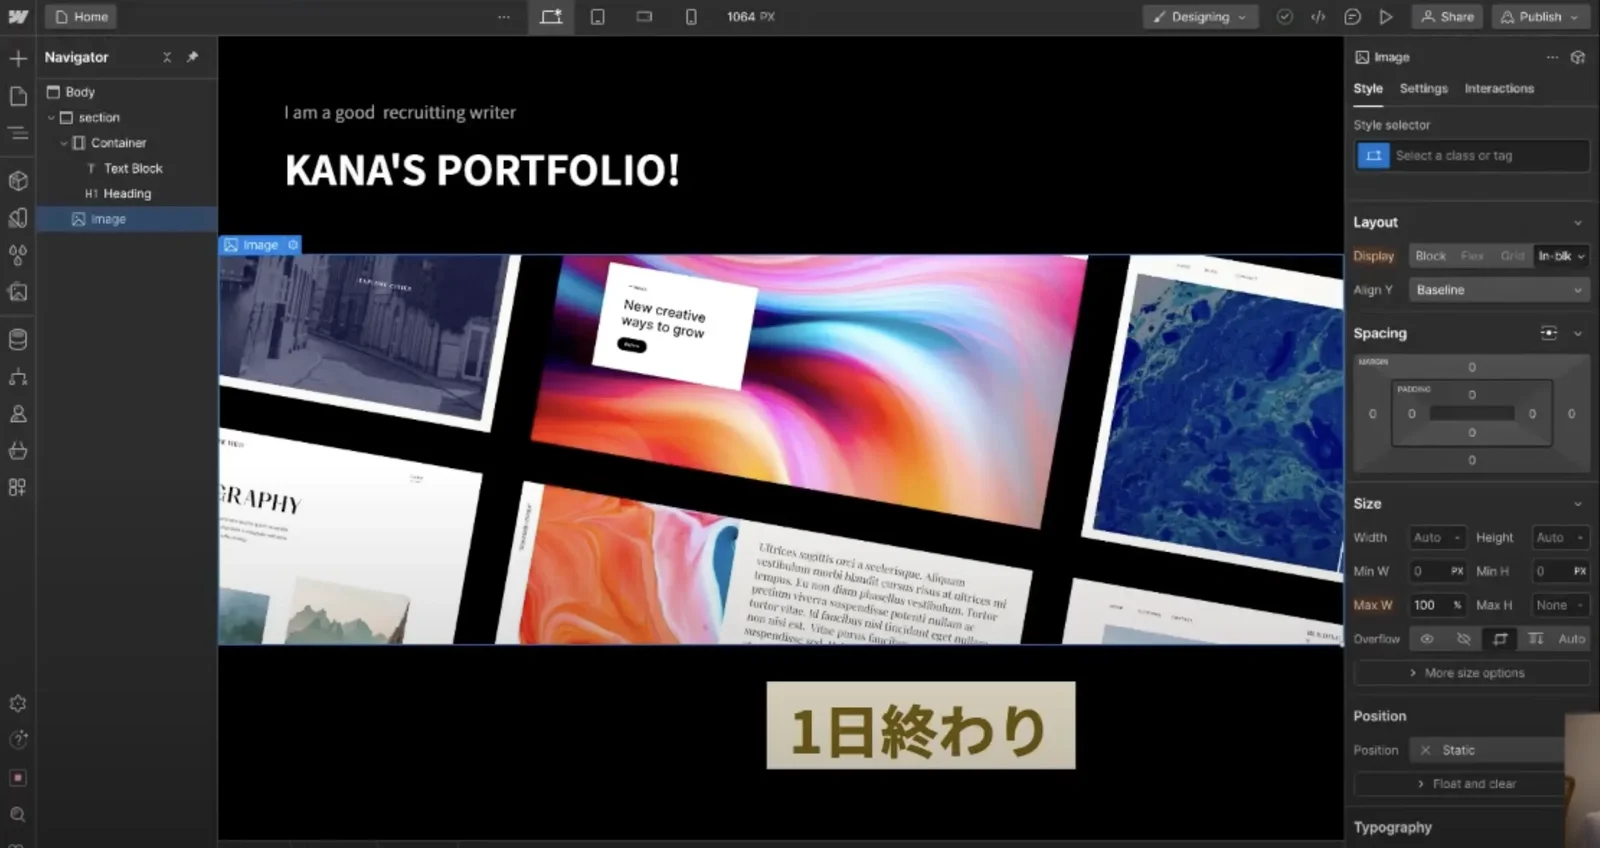Click the Share button
The image size is (1600, 848).
tap(1447, 17)
